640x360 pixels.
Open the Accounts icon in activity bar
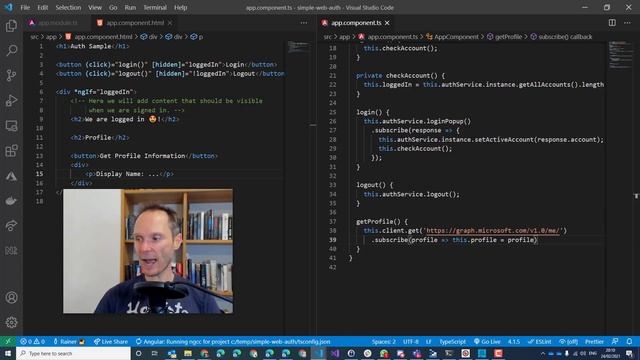coord(11,298)
